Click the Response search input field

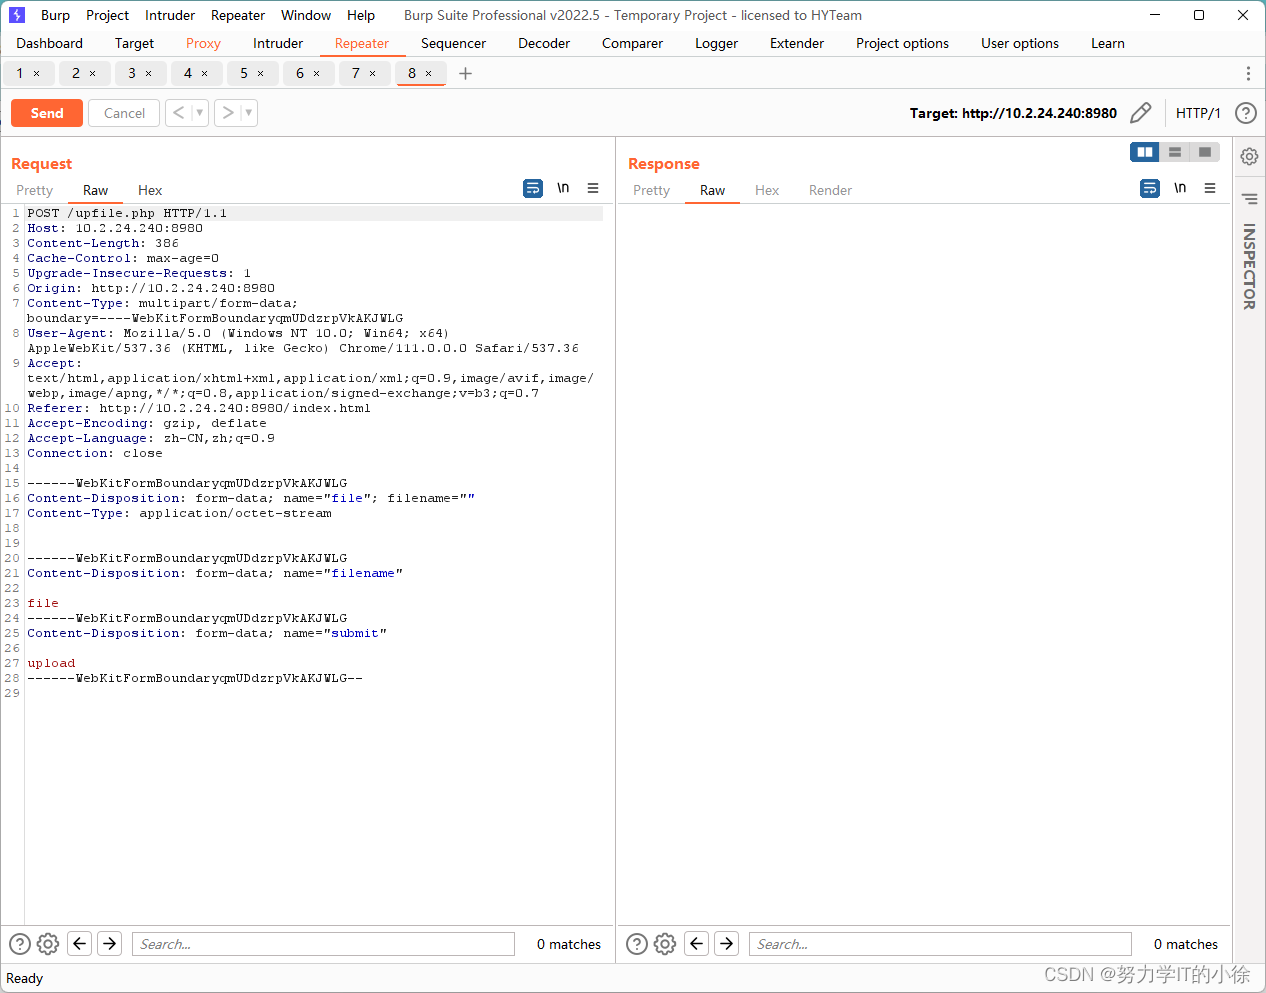(940, 944)
